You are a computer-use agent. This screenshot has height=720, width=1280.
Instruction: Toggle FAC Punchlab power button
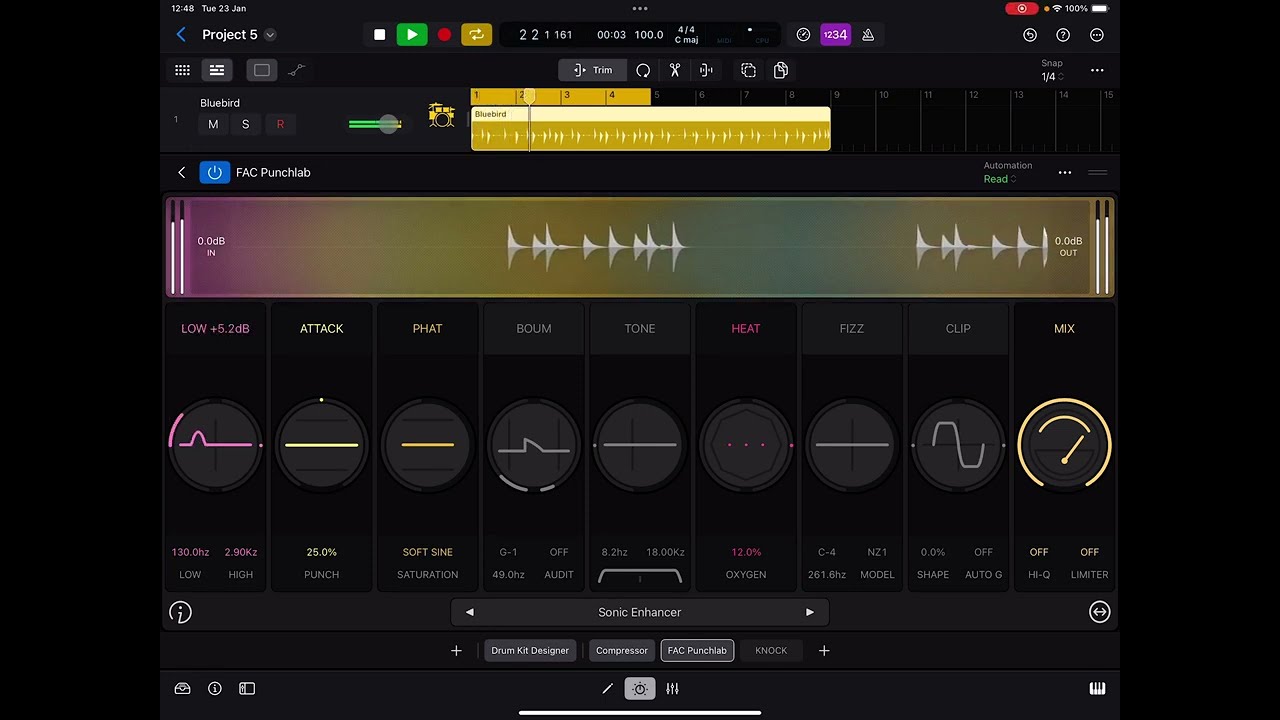pos(214,172)
